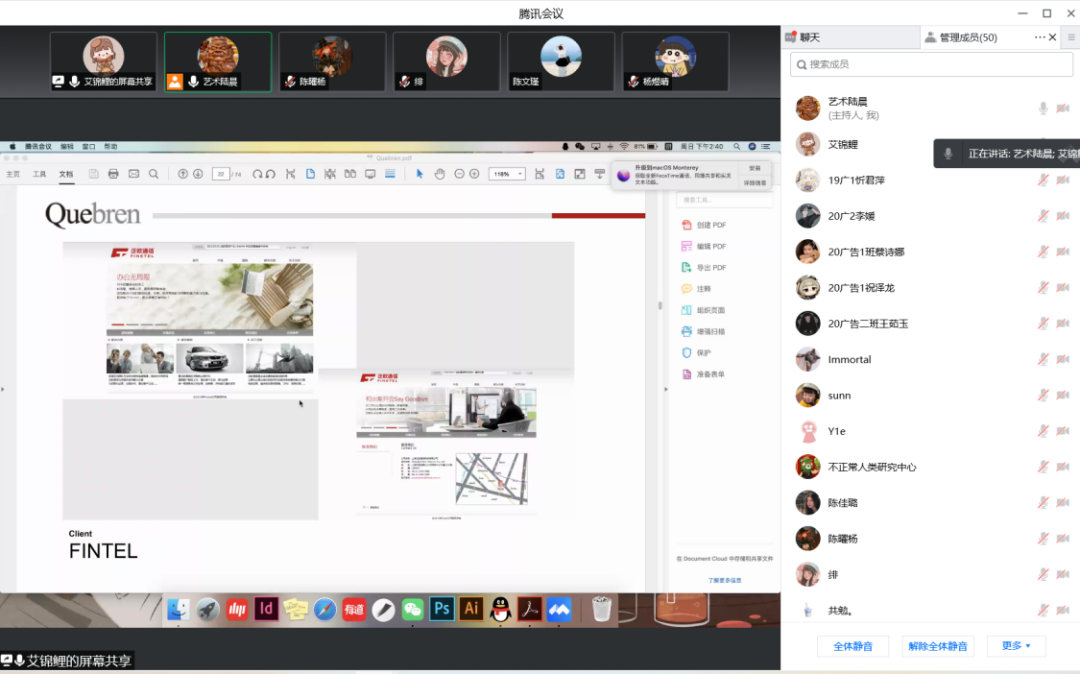
Task: Click the 解除全体静音 button
Action: pyautogui.click(x=937, y=646)
